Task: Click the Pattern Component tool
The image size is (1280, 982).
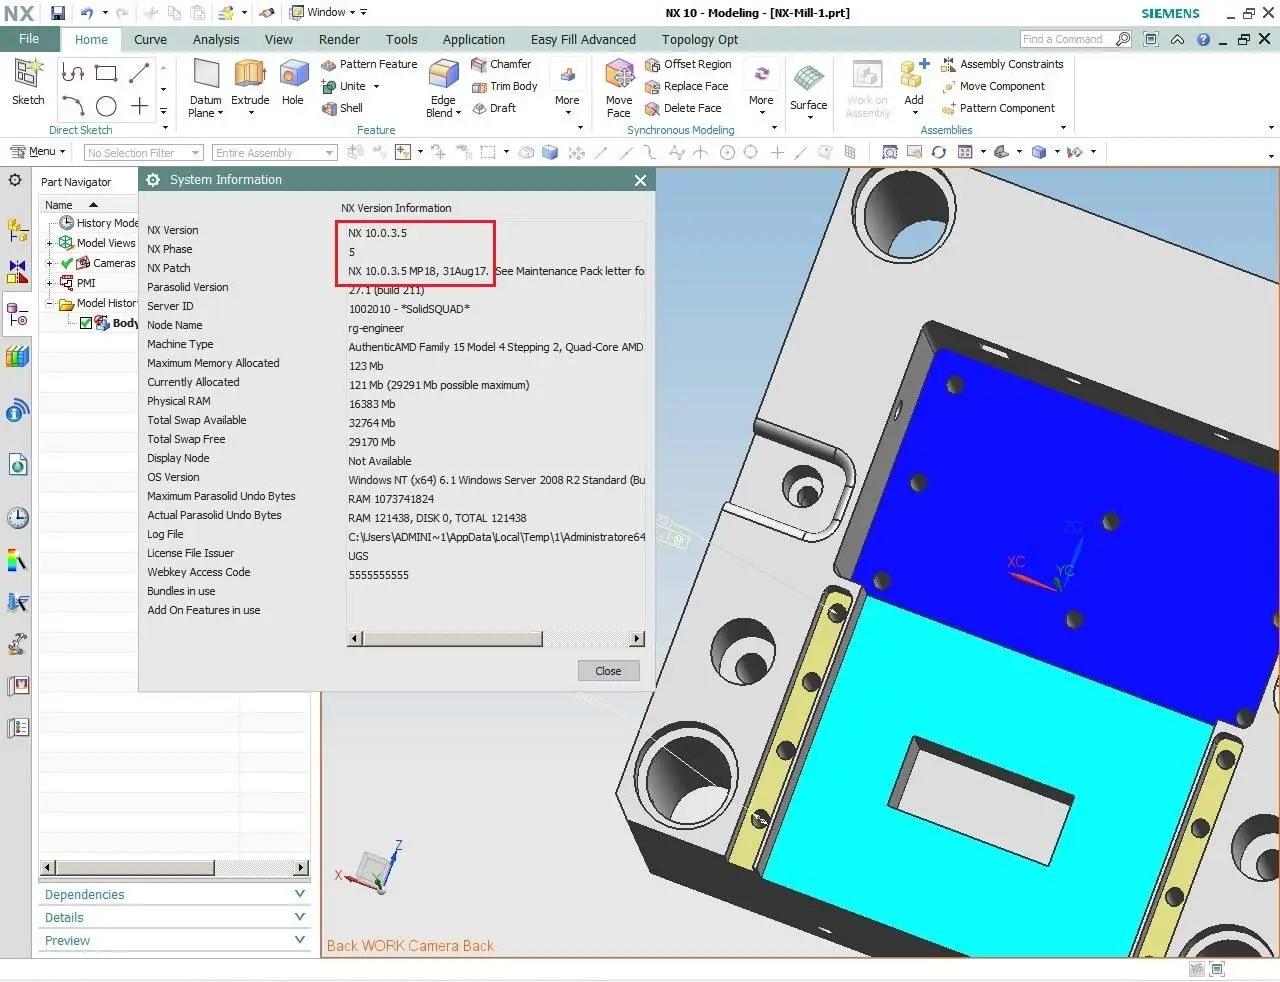Action: (998, 108)
